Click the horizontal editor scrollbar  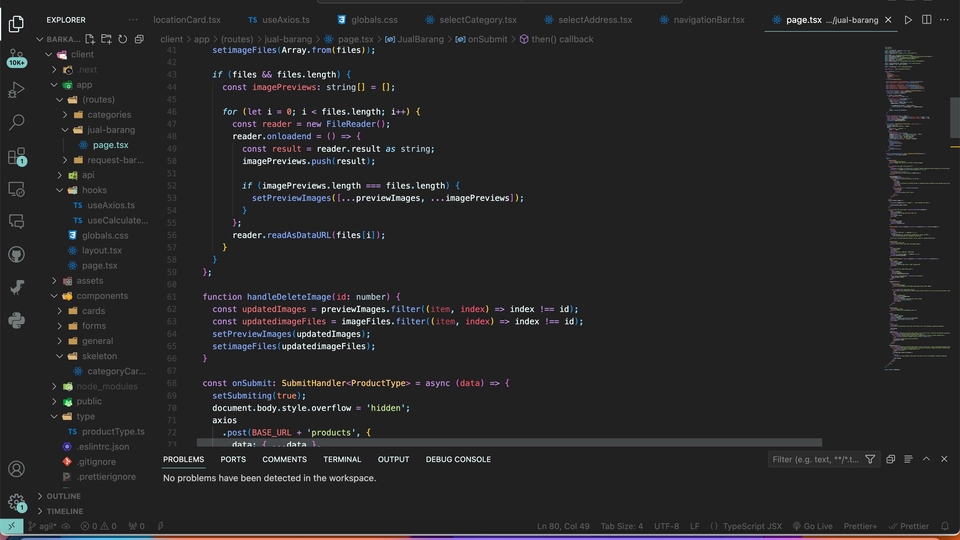tap(509, 443)
